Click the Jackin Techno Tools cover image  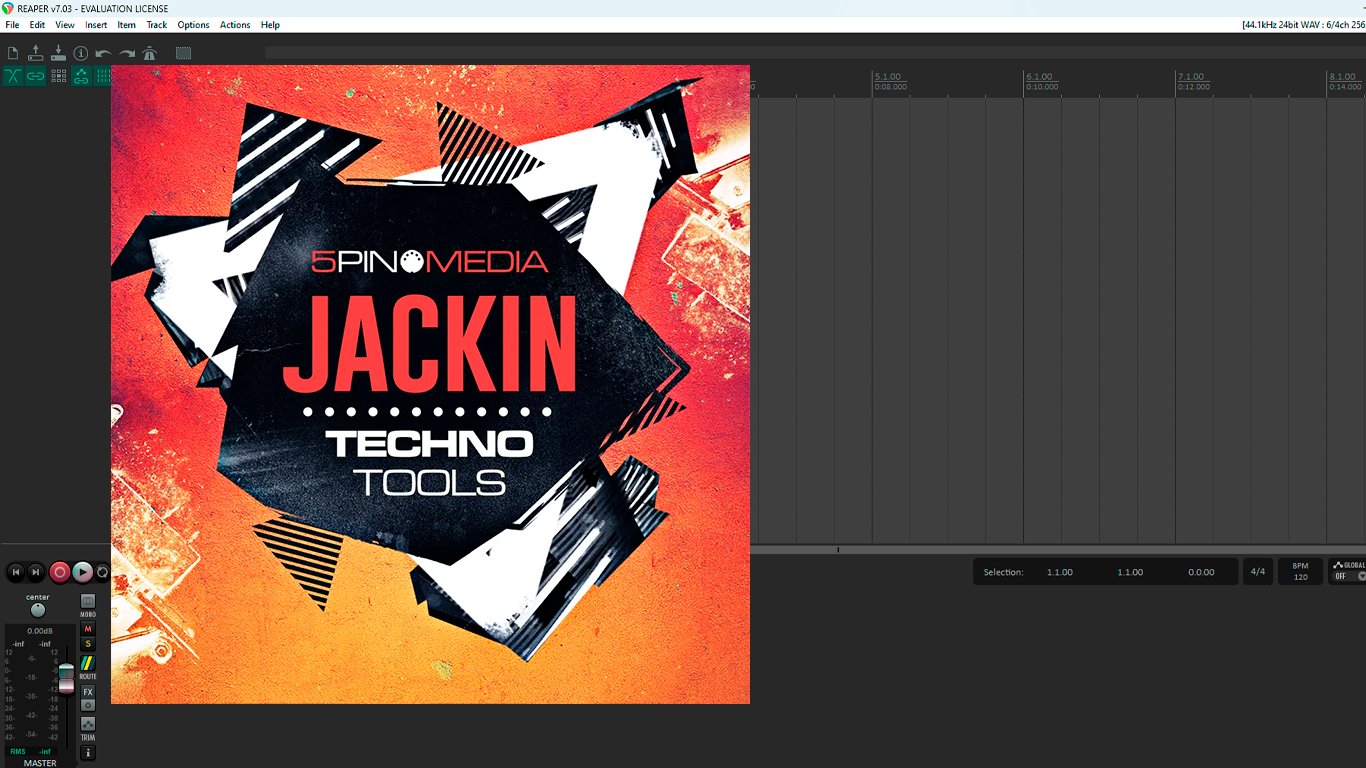click(430, 385)
